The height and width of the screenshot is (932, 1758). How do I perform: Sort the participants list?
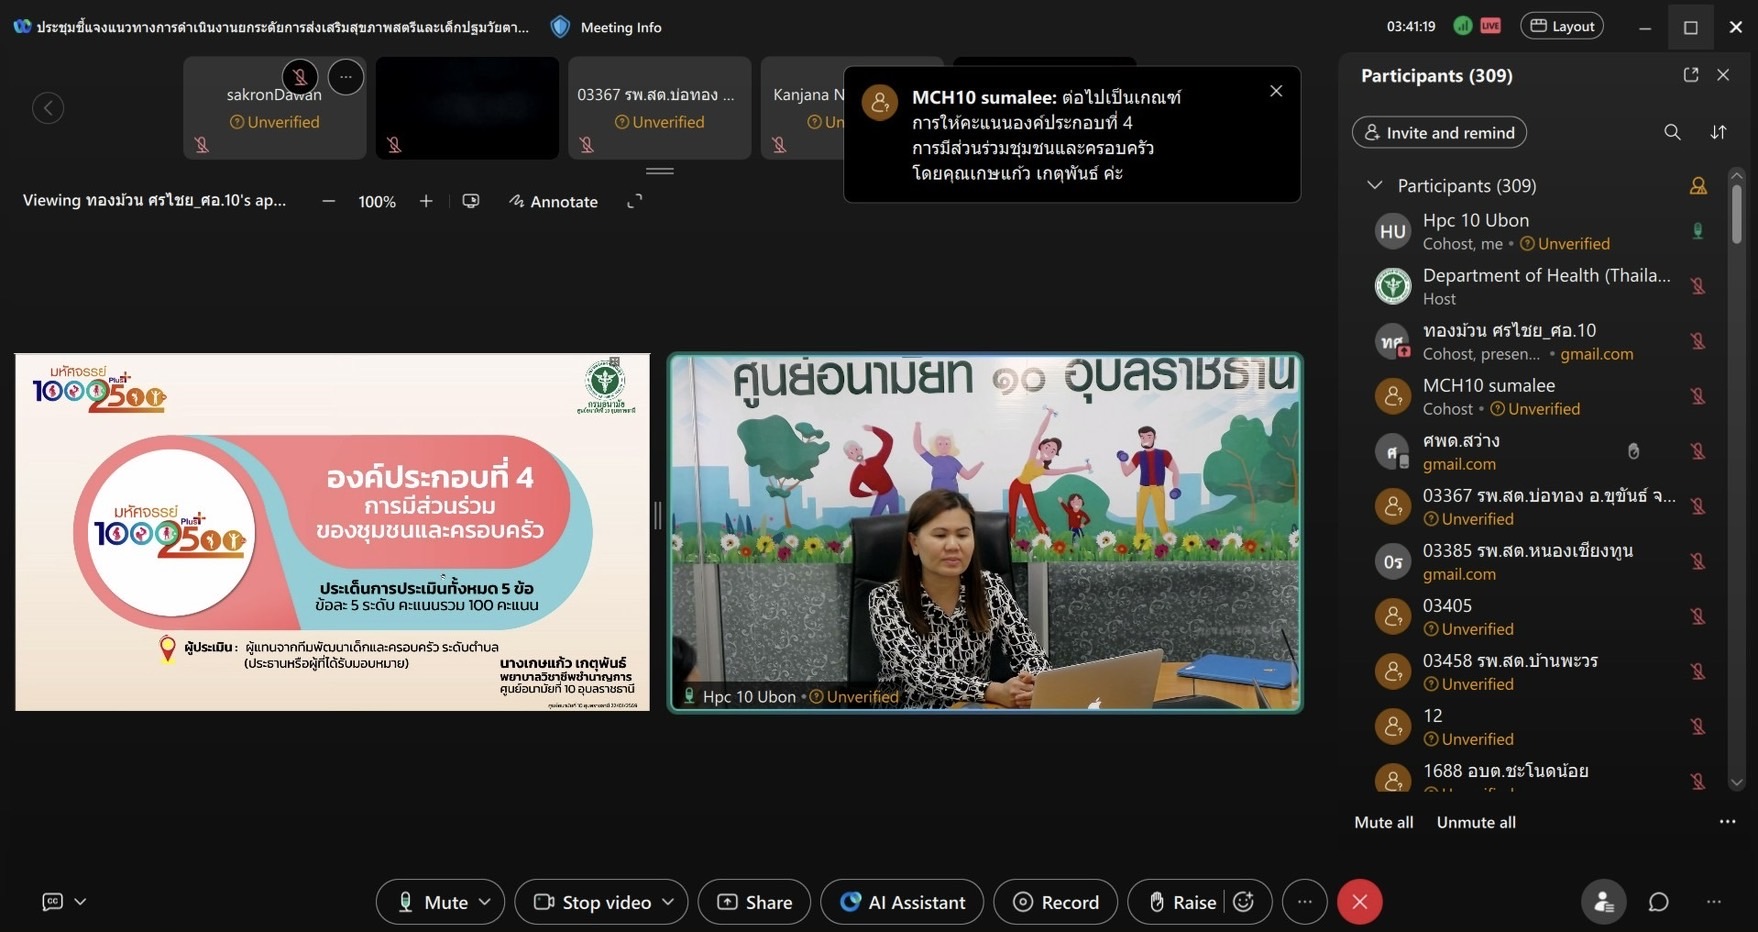click(1718, 132)
